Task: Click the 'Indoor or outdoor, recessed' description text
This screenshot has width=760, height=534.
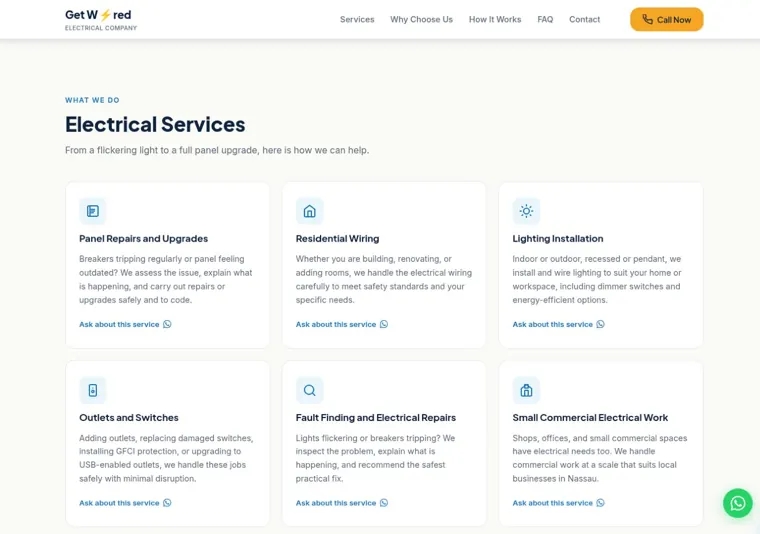Action: click(597, 280)
